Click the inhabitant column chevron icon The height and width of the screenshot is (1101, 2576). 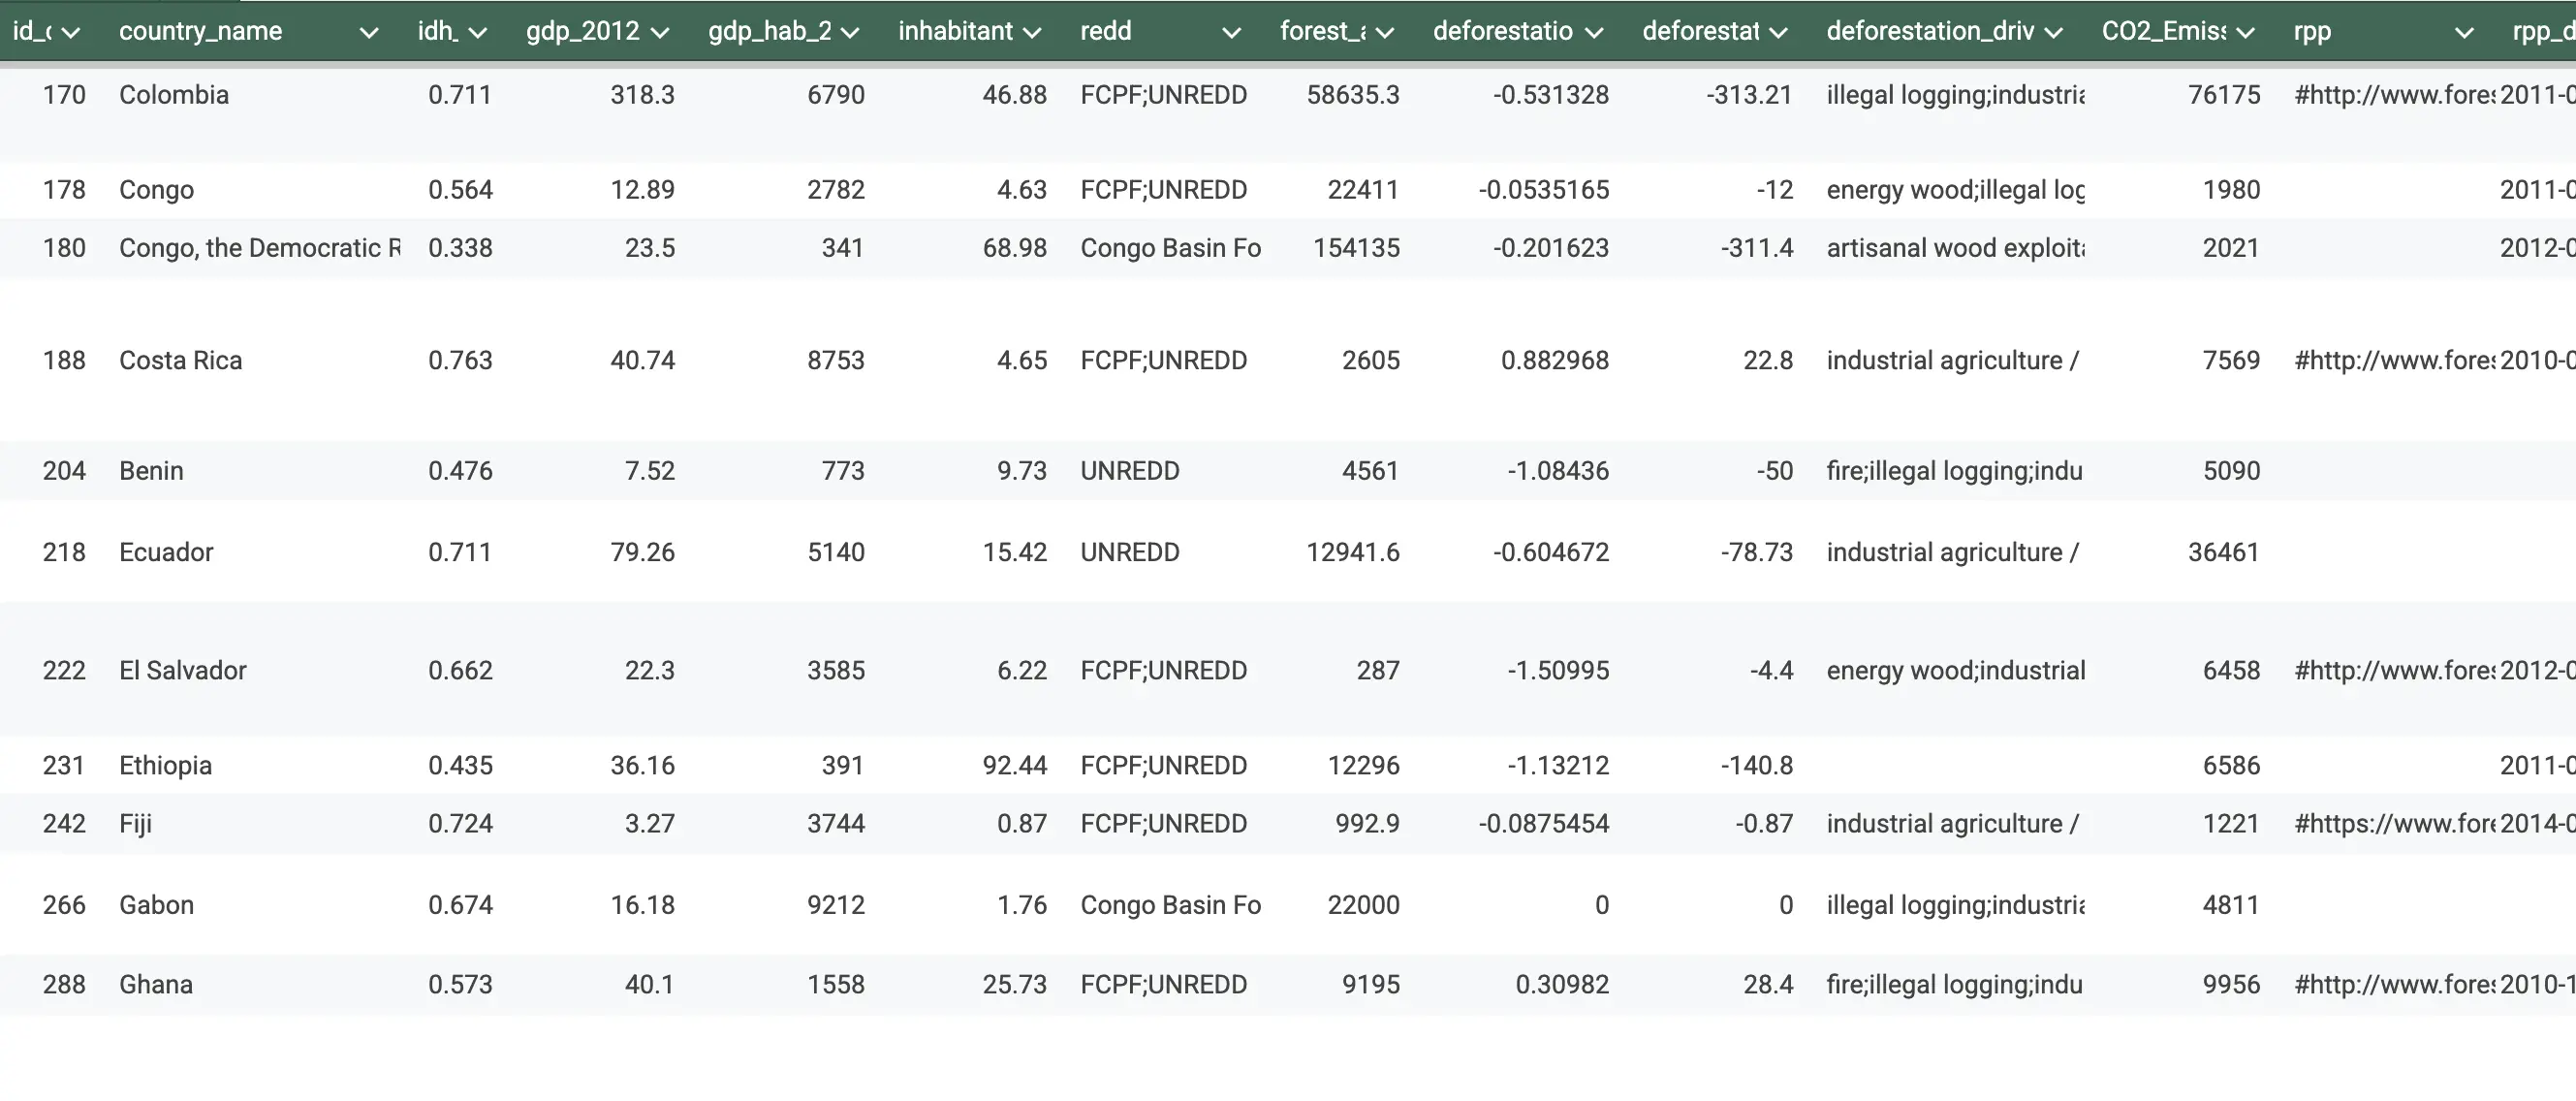pyautogui.click(x=1033, y=32)
